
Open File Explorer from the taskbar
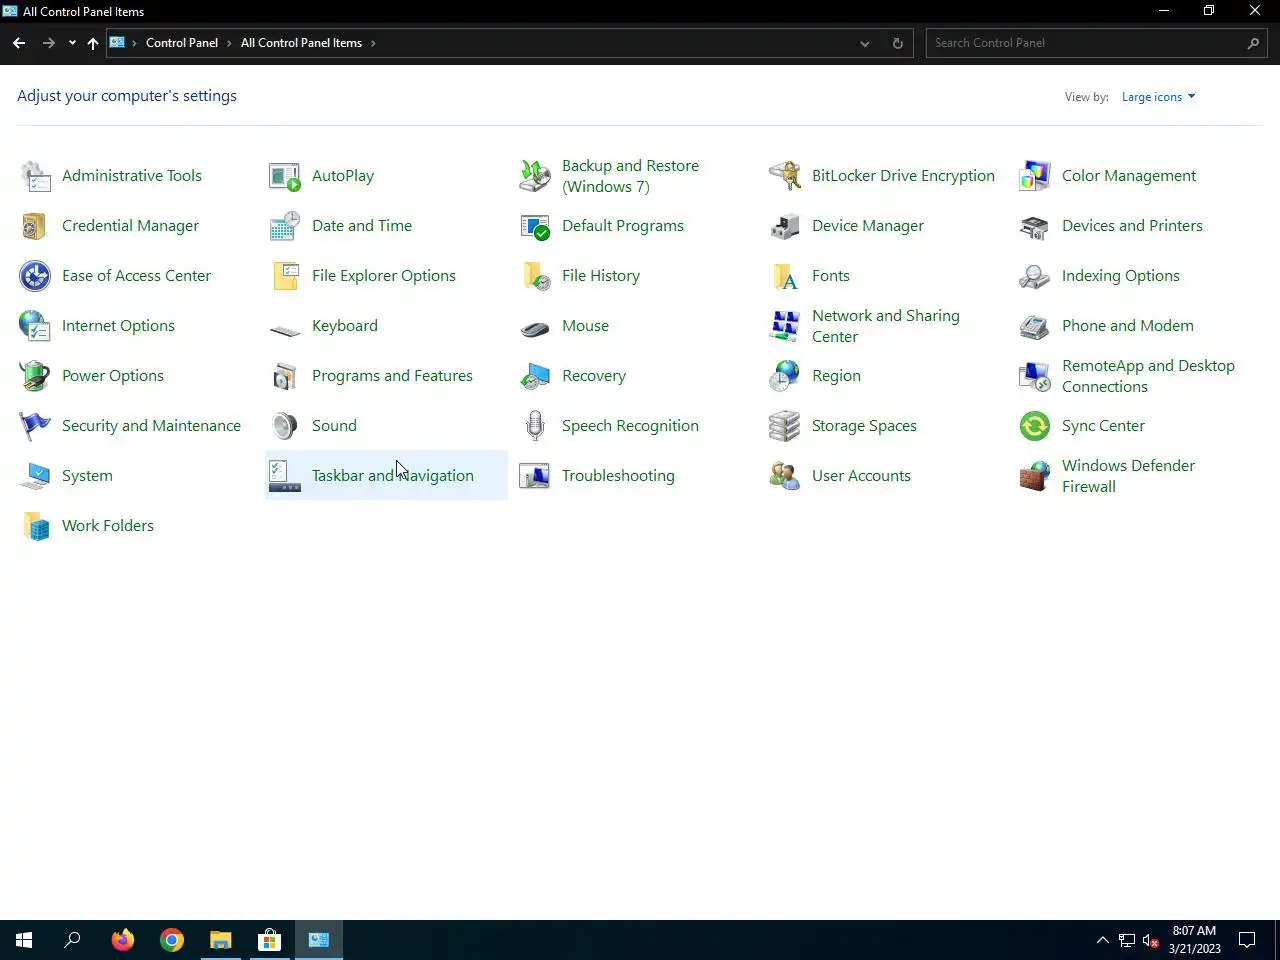click(221, 940)
